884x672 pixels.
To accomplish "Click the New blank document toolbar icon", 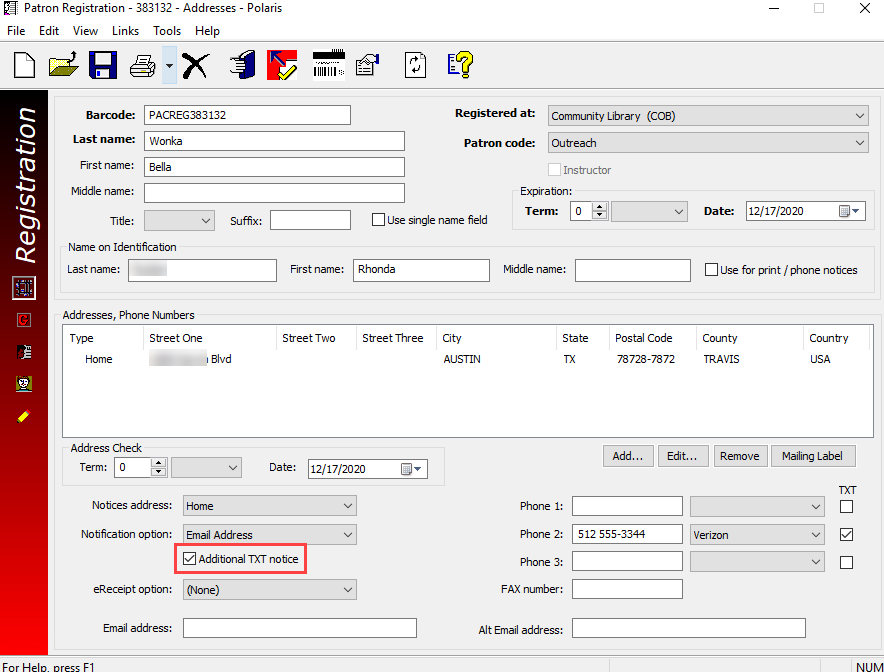I will [25, 66].
